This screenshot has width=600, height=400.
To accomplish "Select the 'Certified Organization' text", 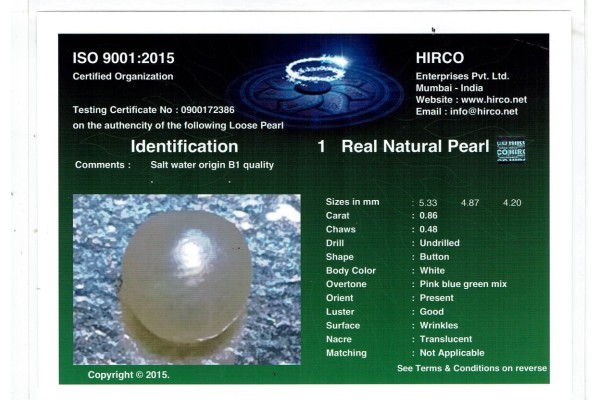I will 123,76.
